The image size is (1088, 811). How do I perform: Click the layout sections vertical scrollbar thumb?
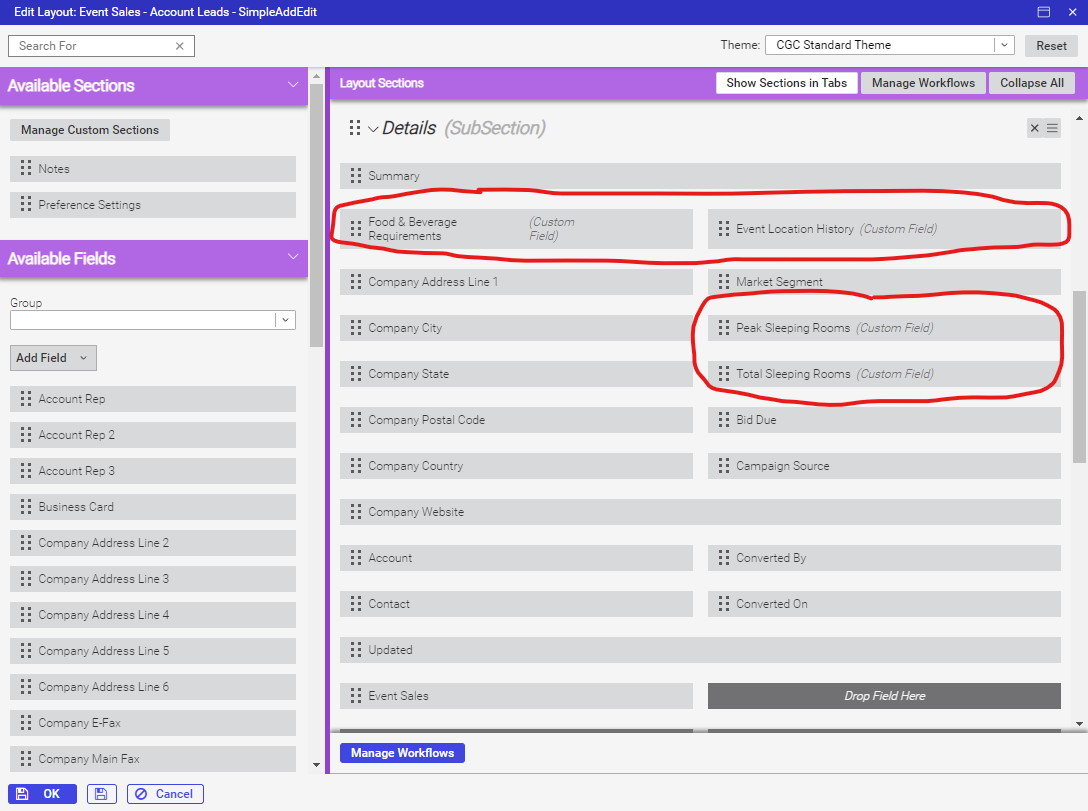(1079, 377)
